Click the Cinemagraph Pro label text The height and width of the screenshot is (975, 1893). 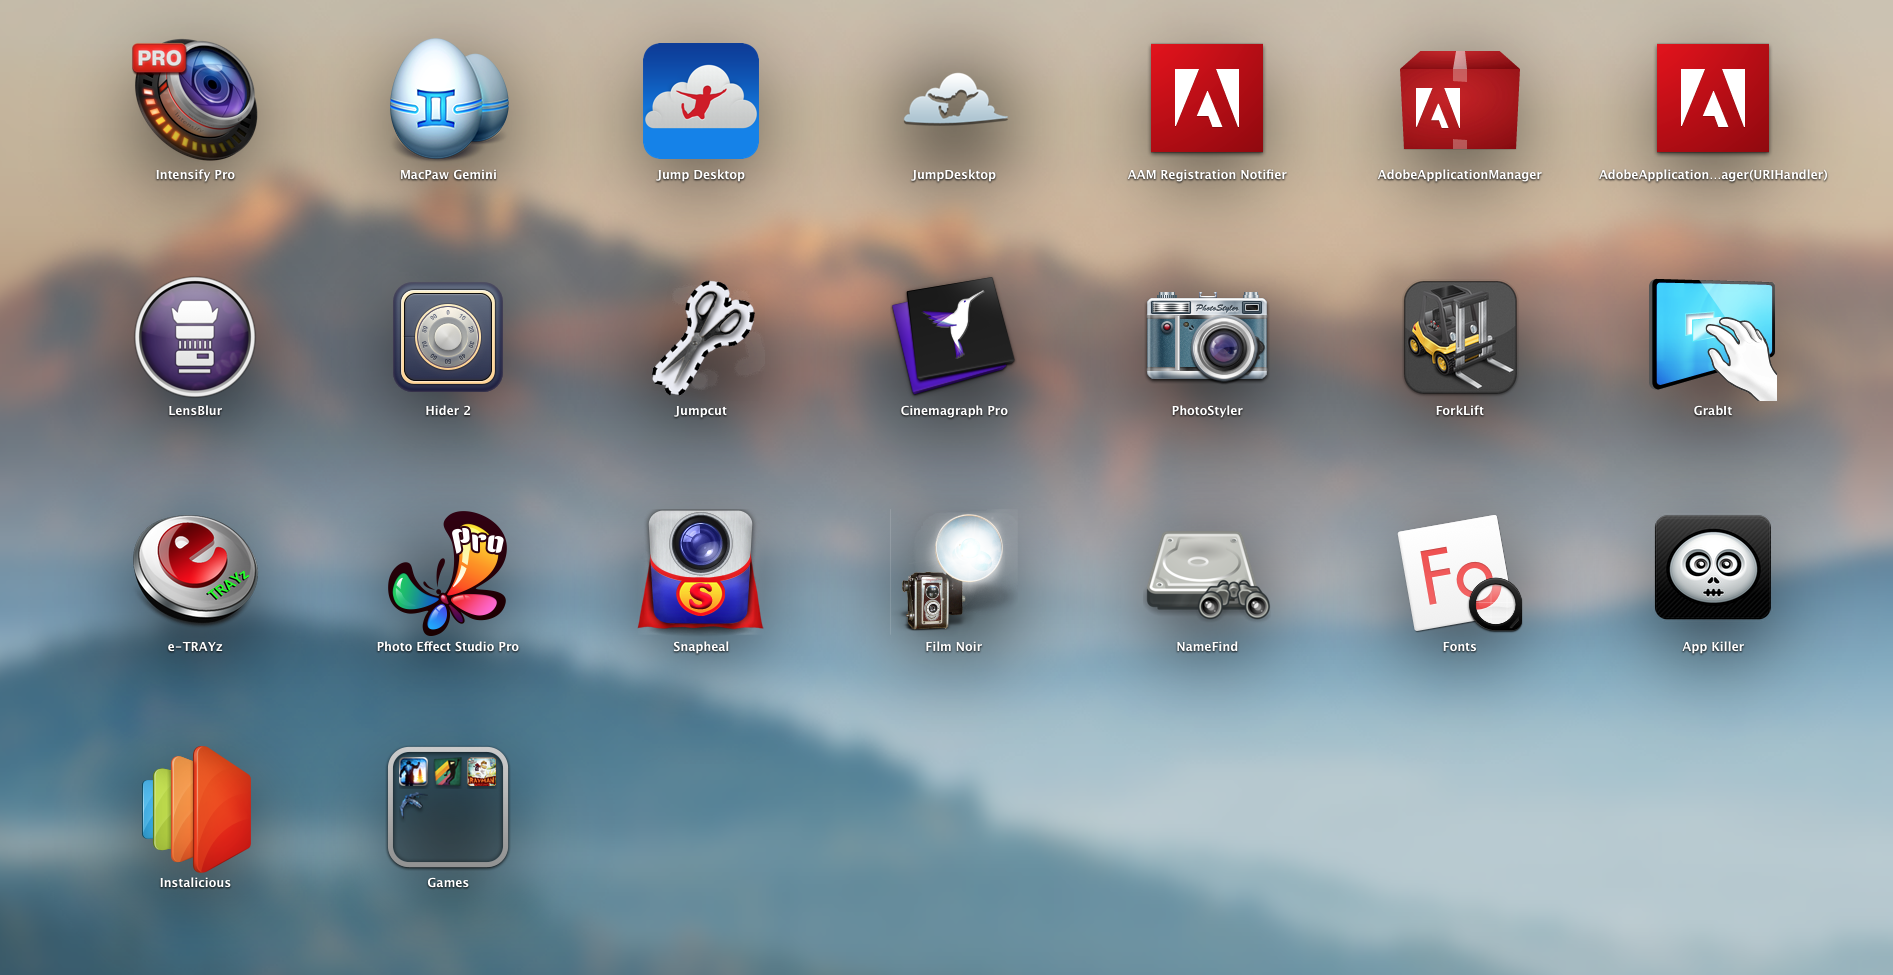(954, 411)
